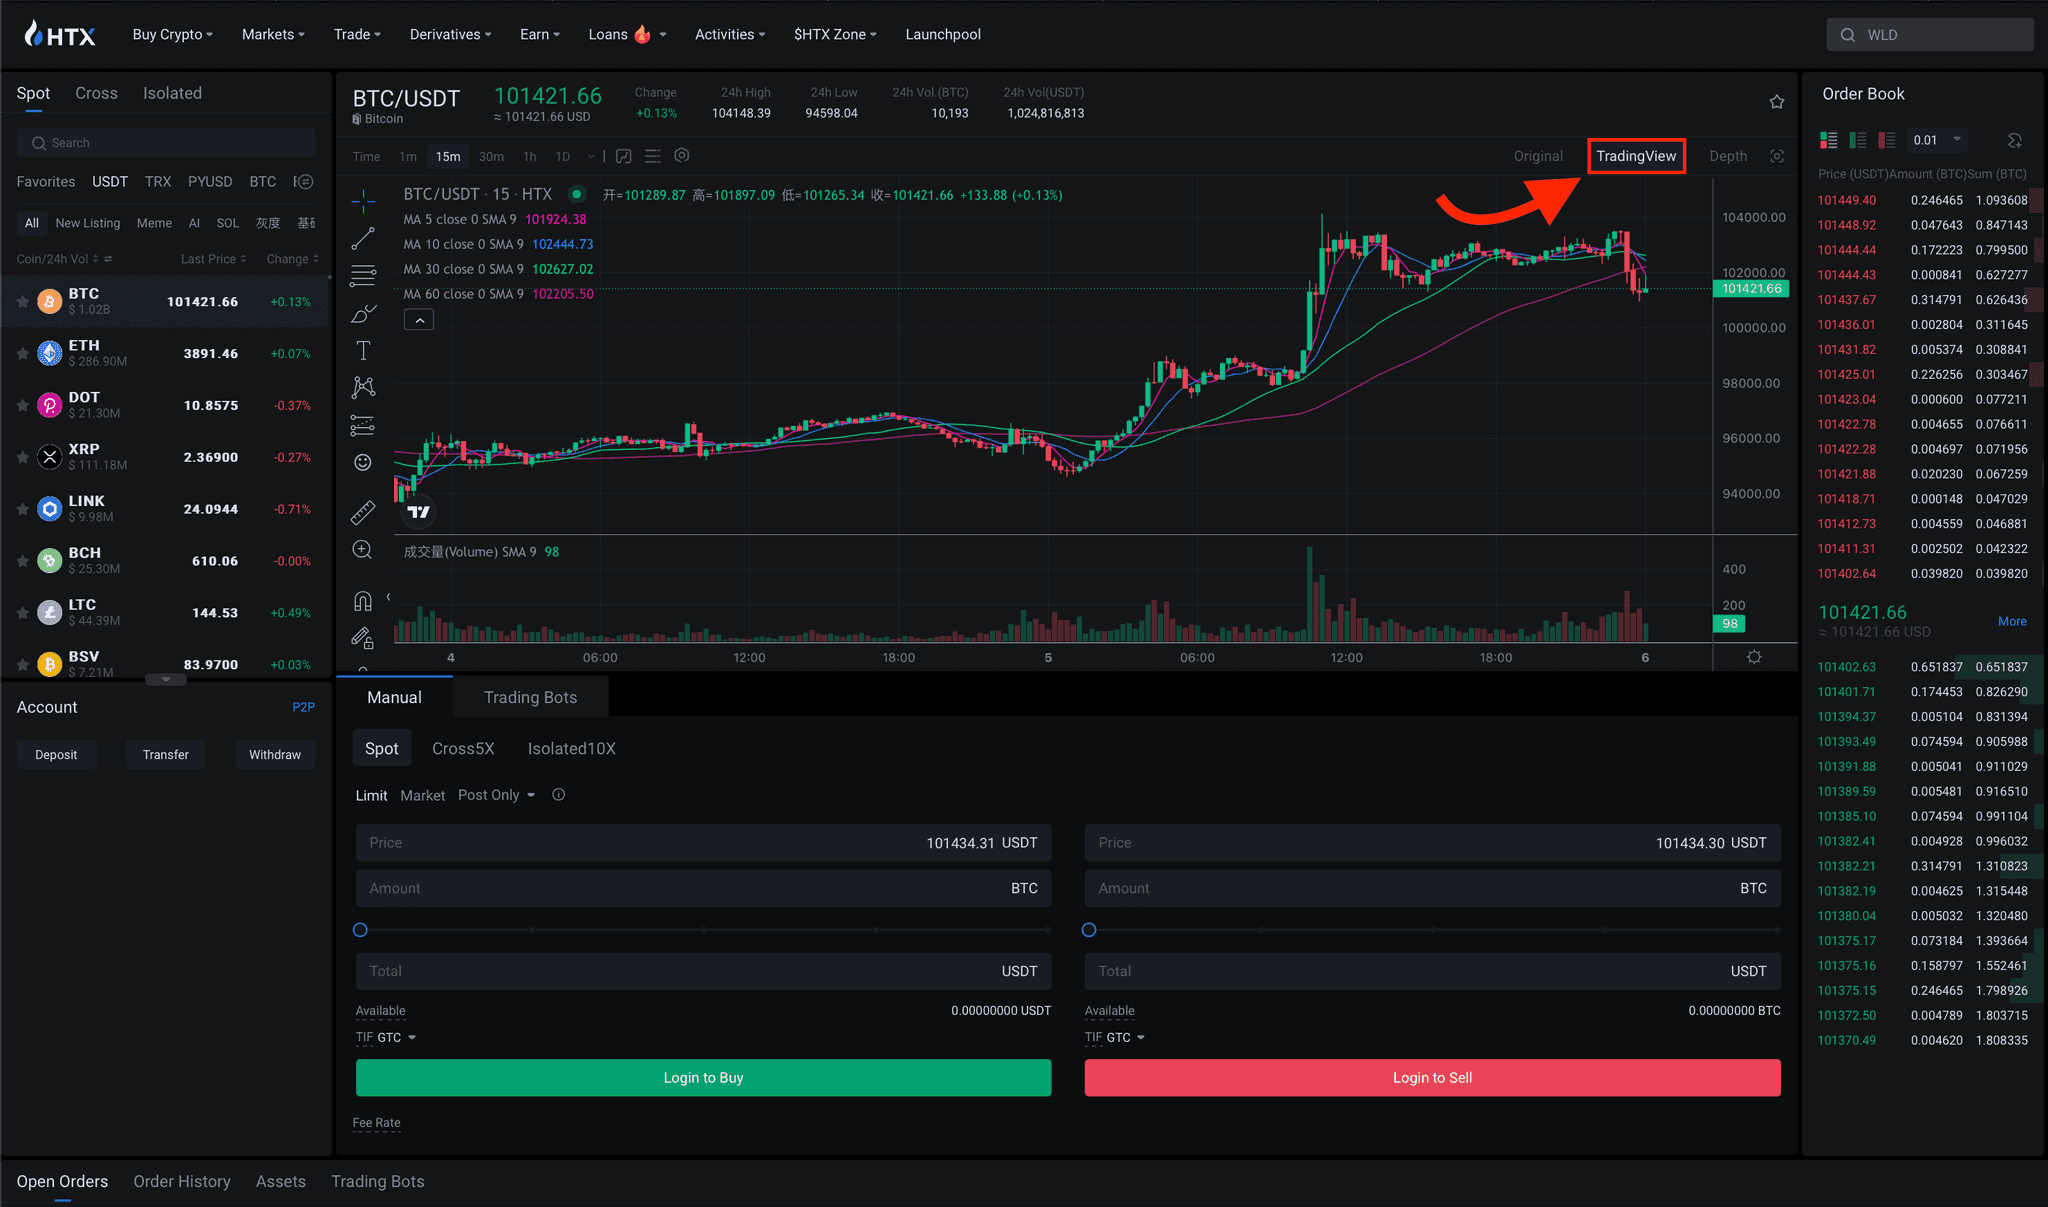Click the Deposit button
Image resolution: width=2048 pixels, height=1207 pixels.
click(x=57, y=754)
